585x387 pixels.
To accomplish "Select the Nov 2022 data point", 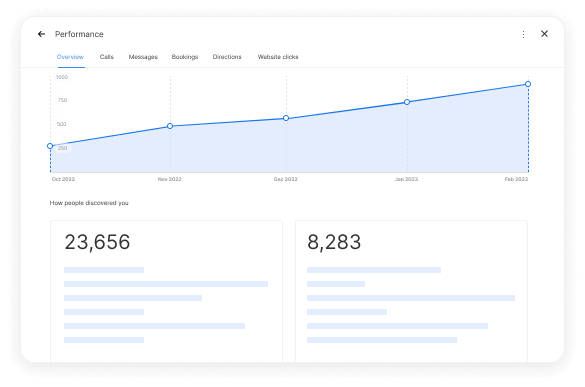I will tap(170, 126).
